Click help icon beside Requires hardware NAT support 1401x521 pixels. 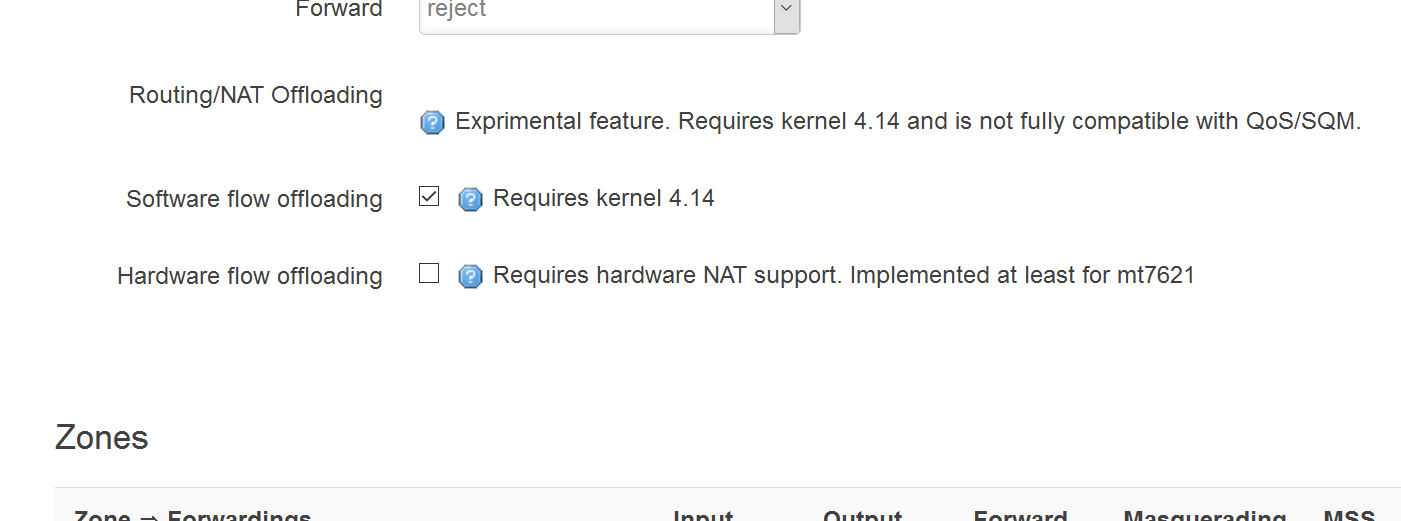pos(470,276)
